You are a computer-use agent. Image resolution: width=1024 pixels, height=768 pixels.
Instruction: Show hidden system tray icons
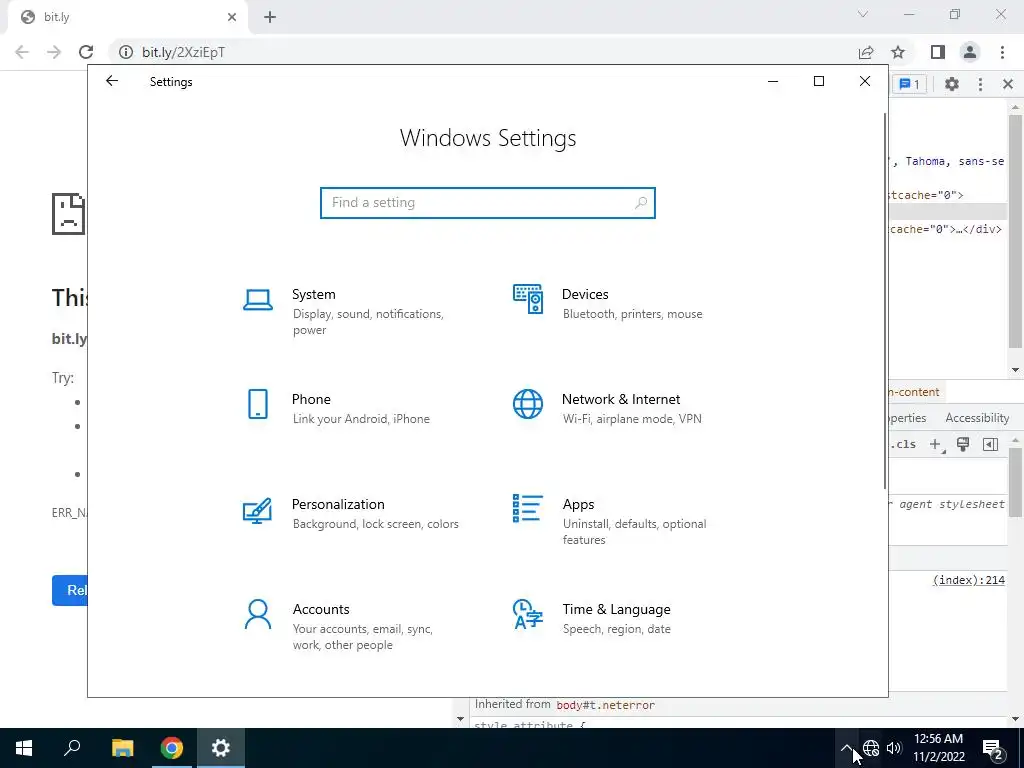846,748
